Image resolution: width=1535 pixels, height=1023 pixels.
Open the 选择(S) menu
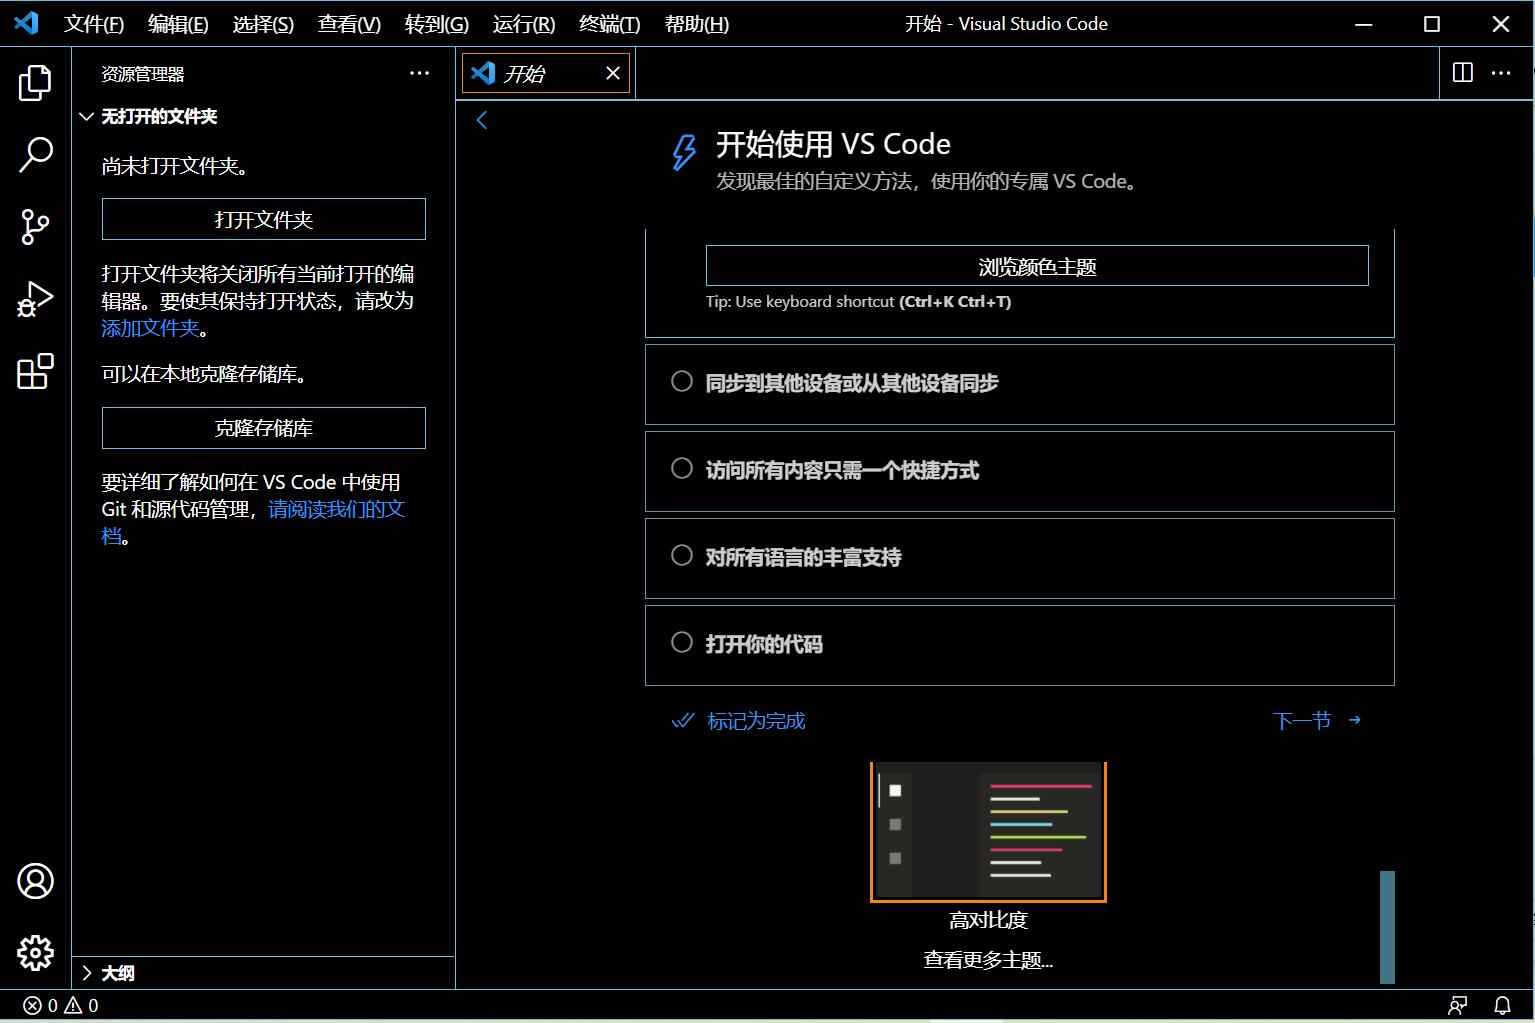click(263, 24)
